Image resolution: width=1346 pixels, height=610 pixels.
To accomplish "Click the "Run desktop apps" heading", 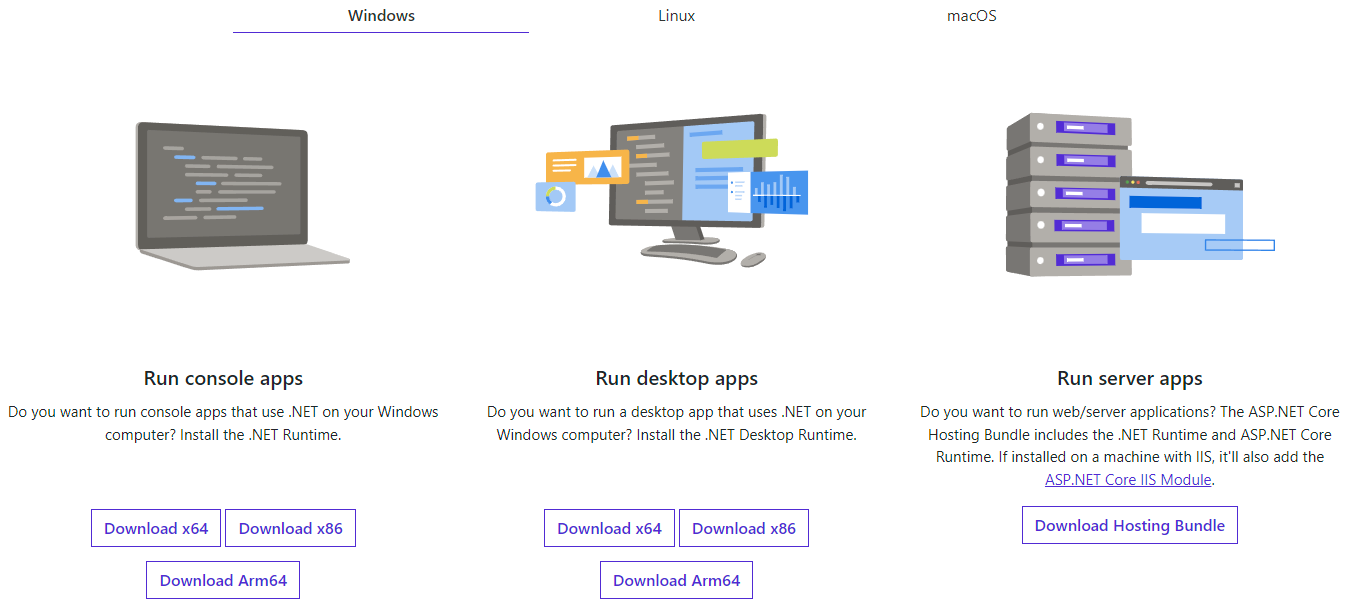I will (677, 378).
